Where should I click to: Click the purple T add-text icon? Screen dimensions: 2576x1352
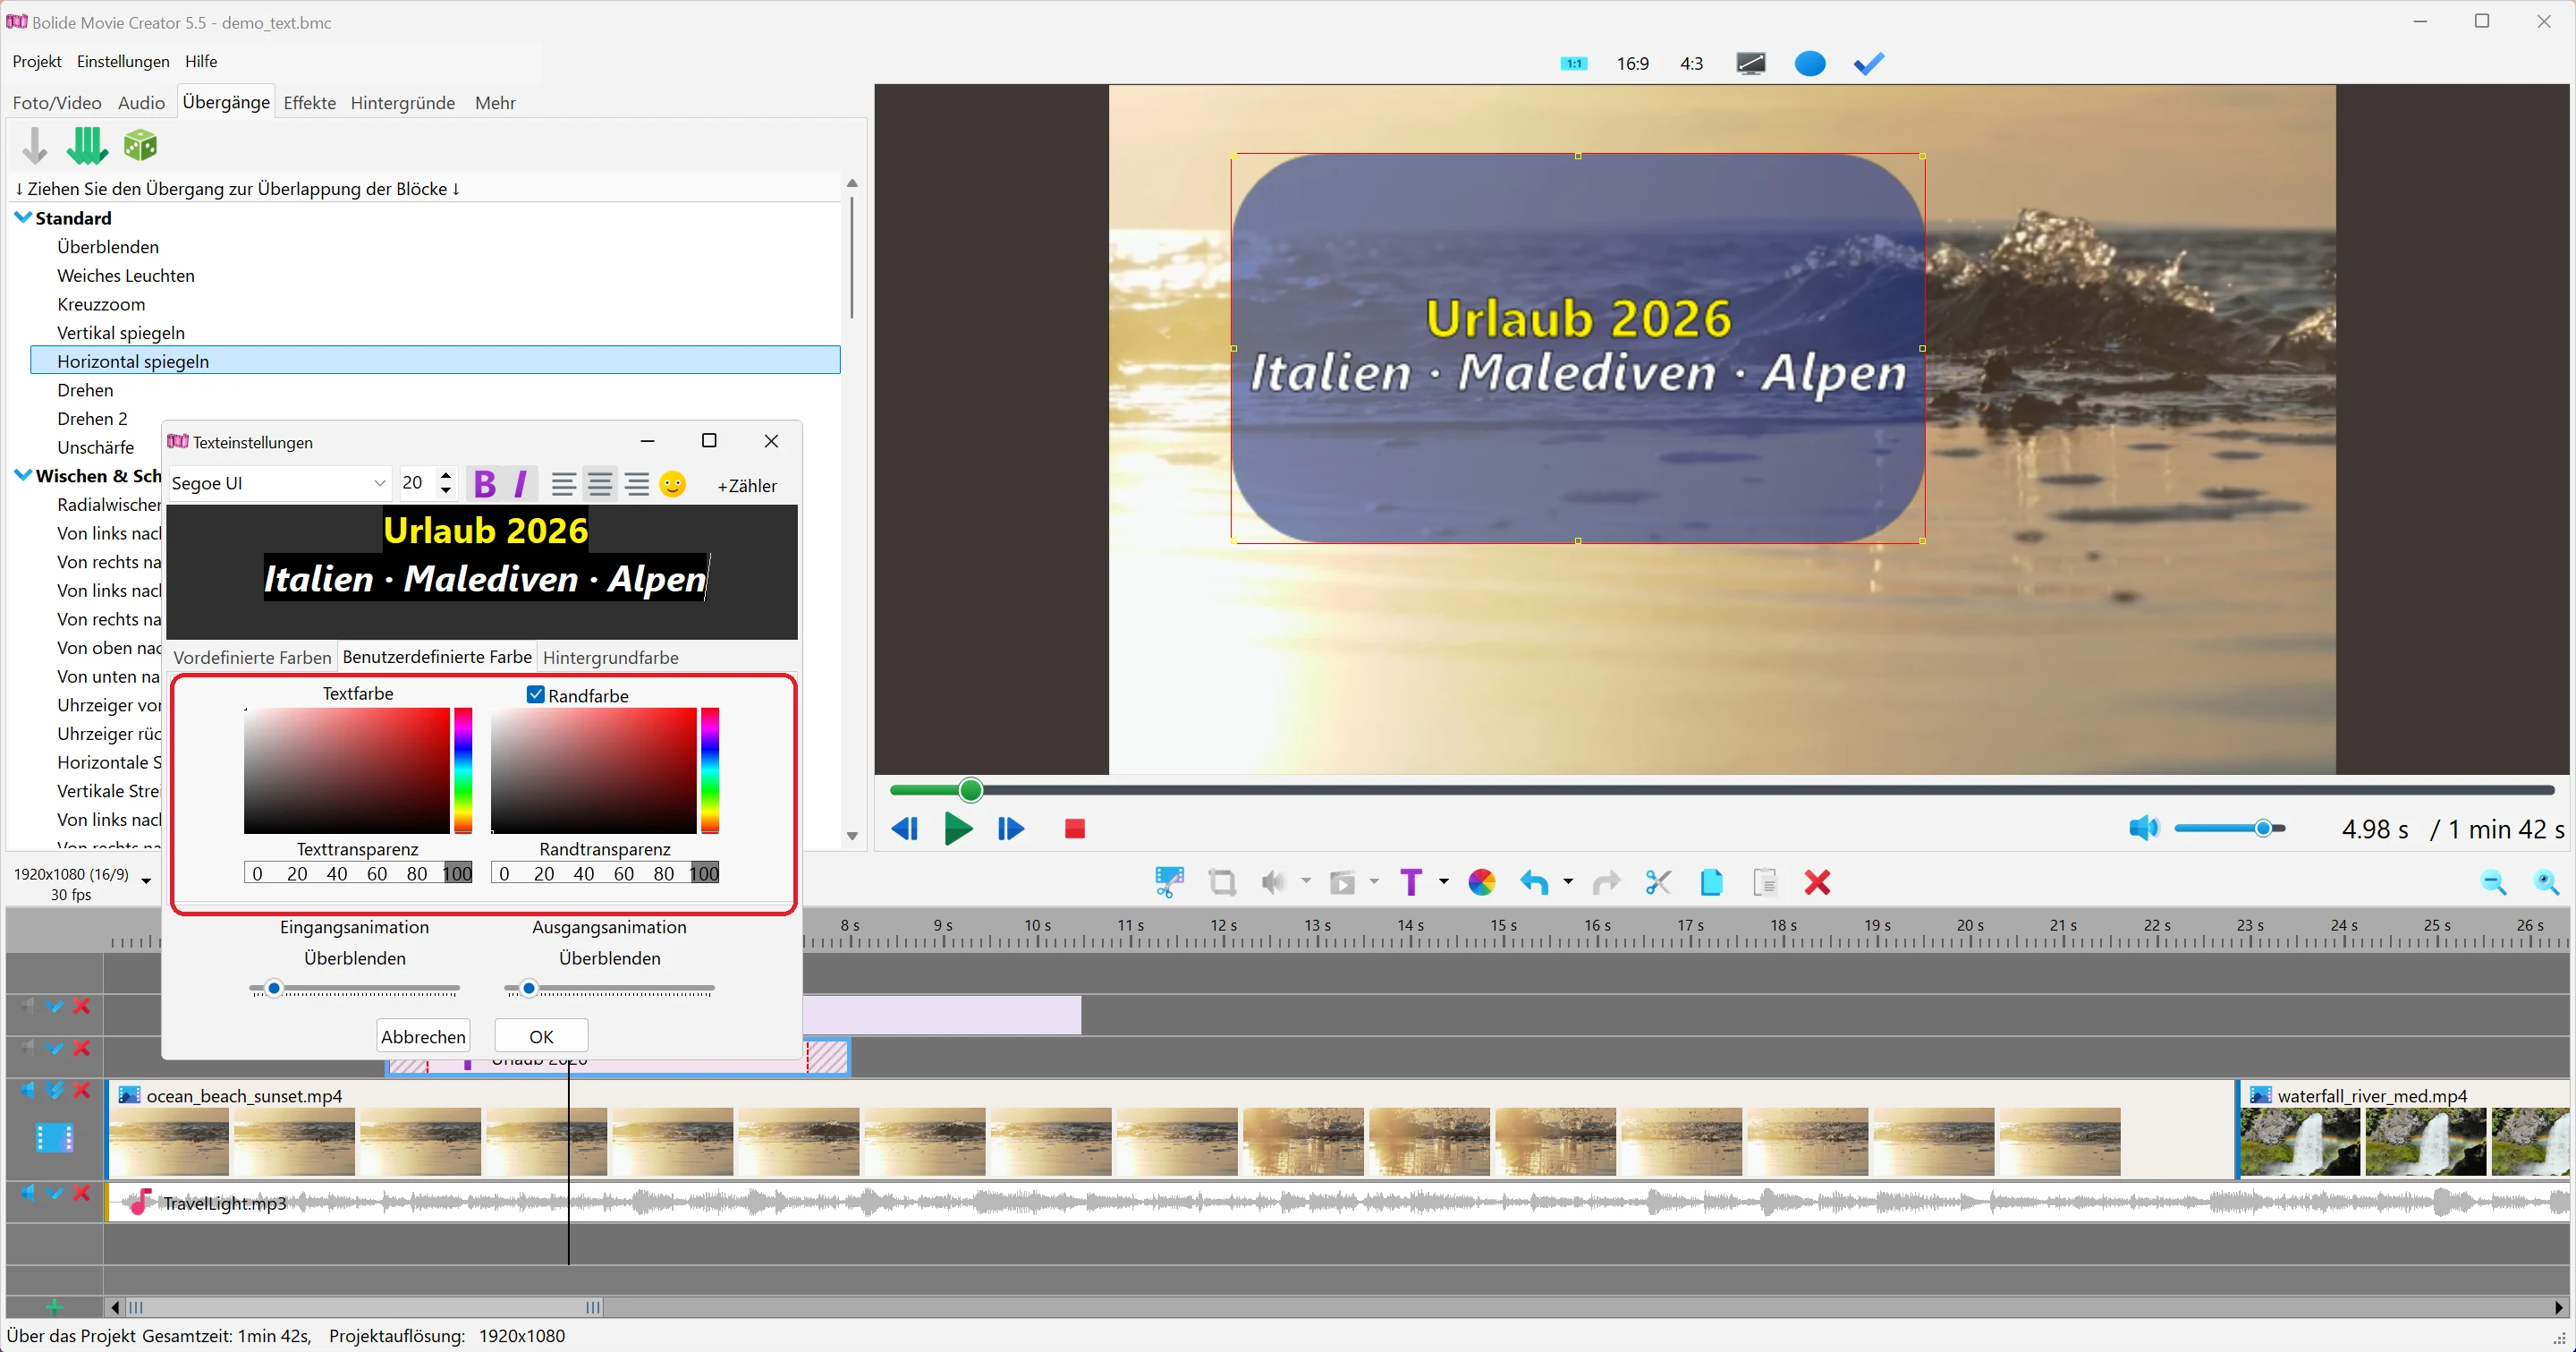pyautogui.click(x=1411, y=882)
